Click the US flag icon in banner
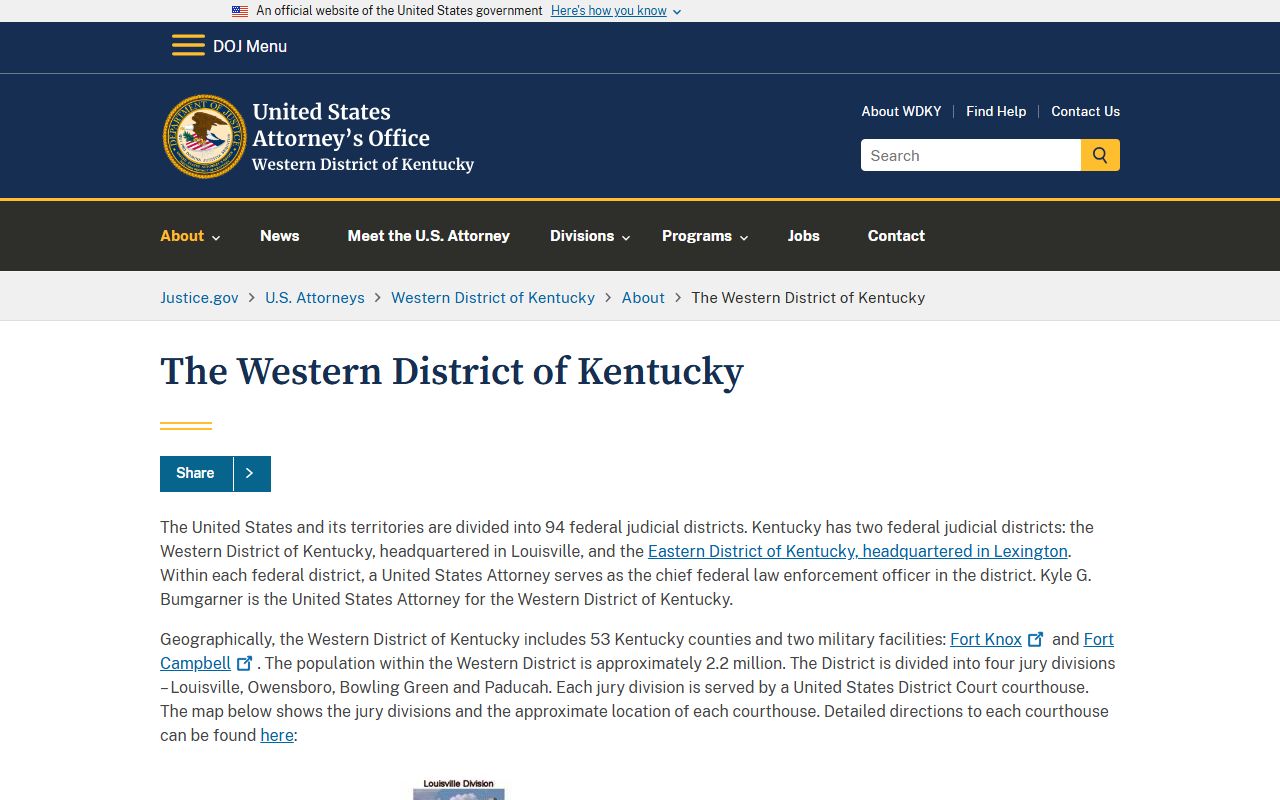The width and height of the screenshot is (1280, 800). (x=240, y=11)
